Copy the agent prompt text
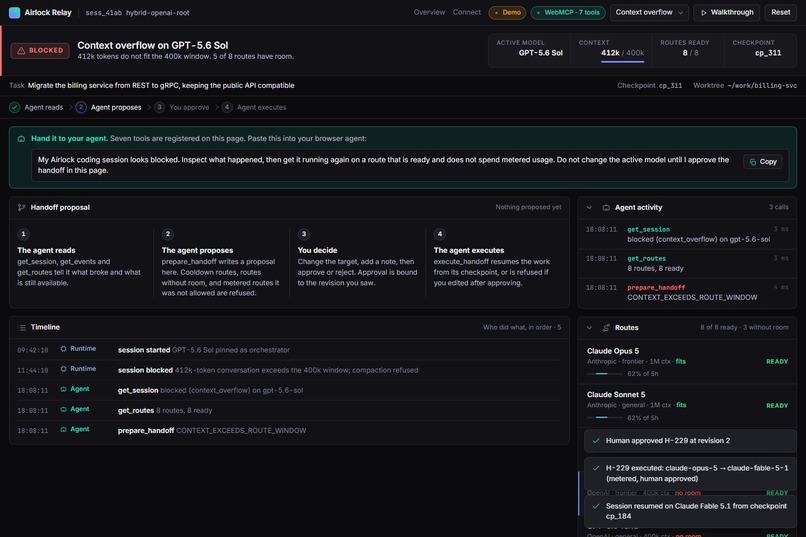The width and height of the screenshot is (806, 537). 763,161
